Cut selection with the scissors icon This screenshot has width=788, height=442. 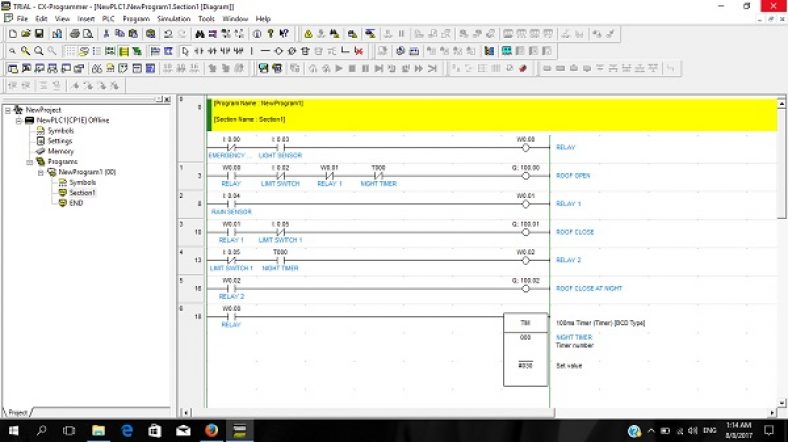[x=106, y=34]
